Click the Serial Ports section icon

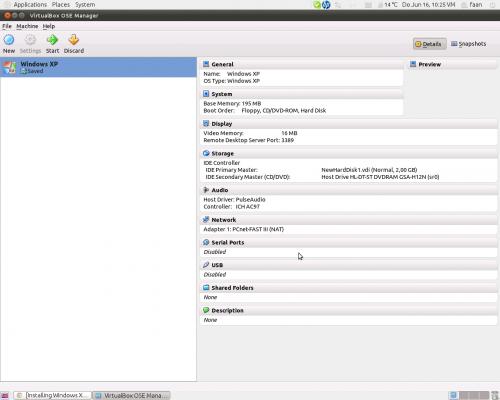tap(206, 242)
